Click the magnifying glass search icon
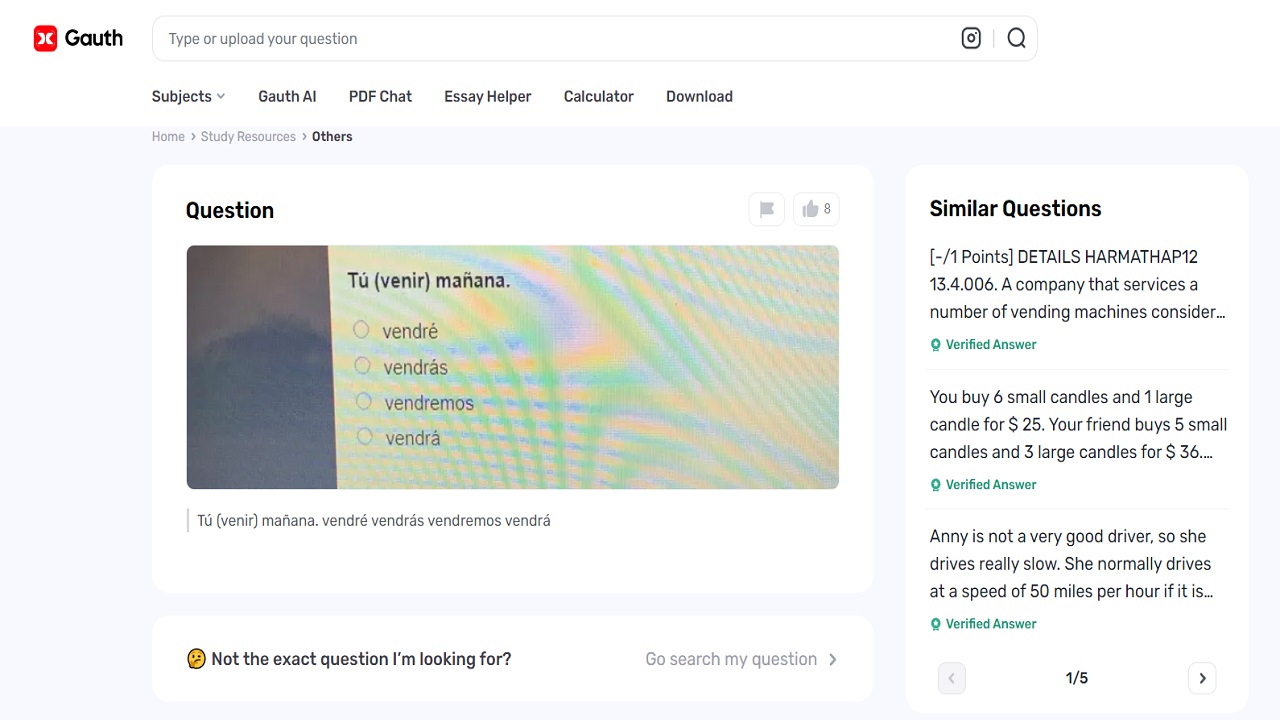 (x=1017, y=38)
